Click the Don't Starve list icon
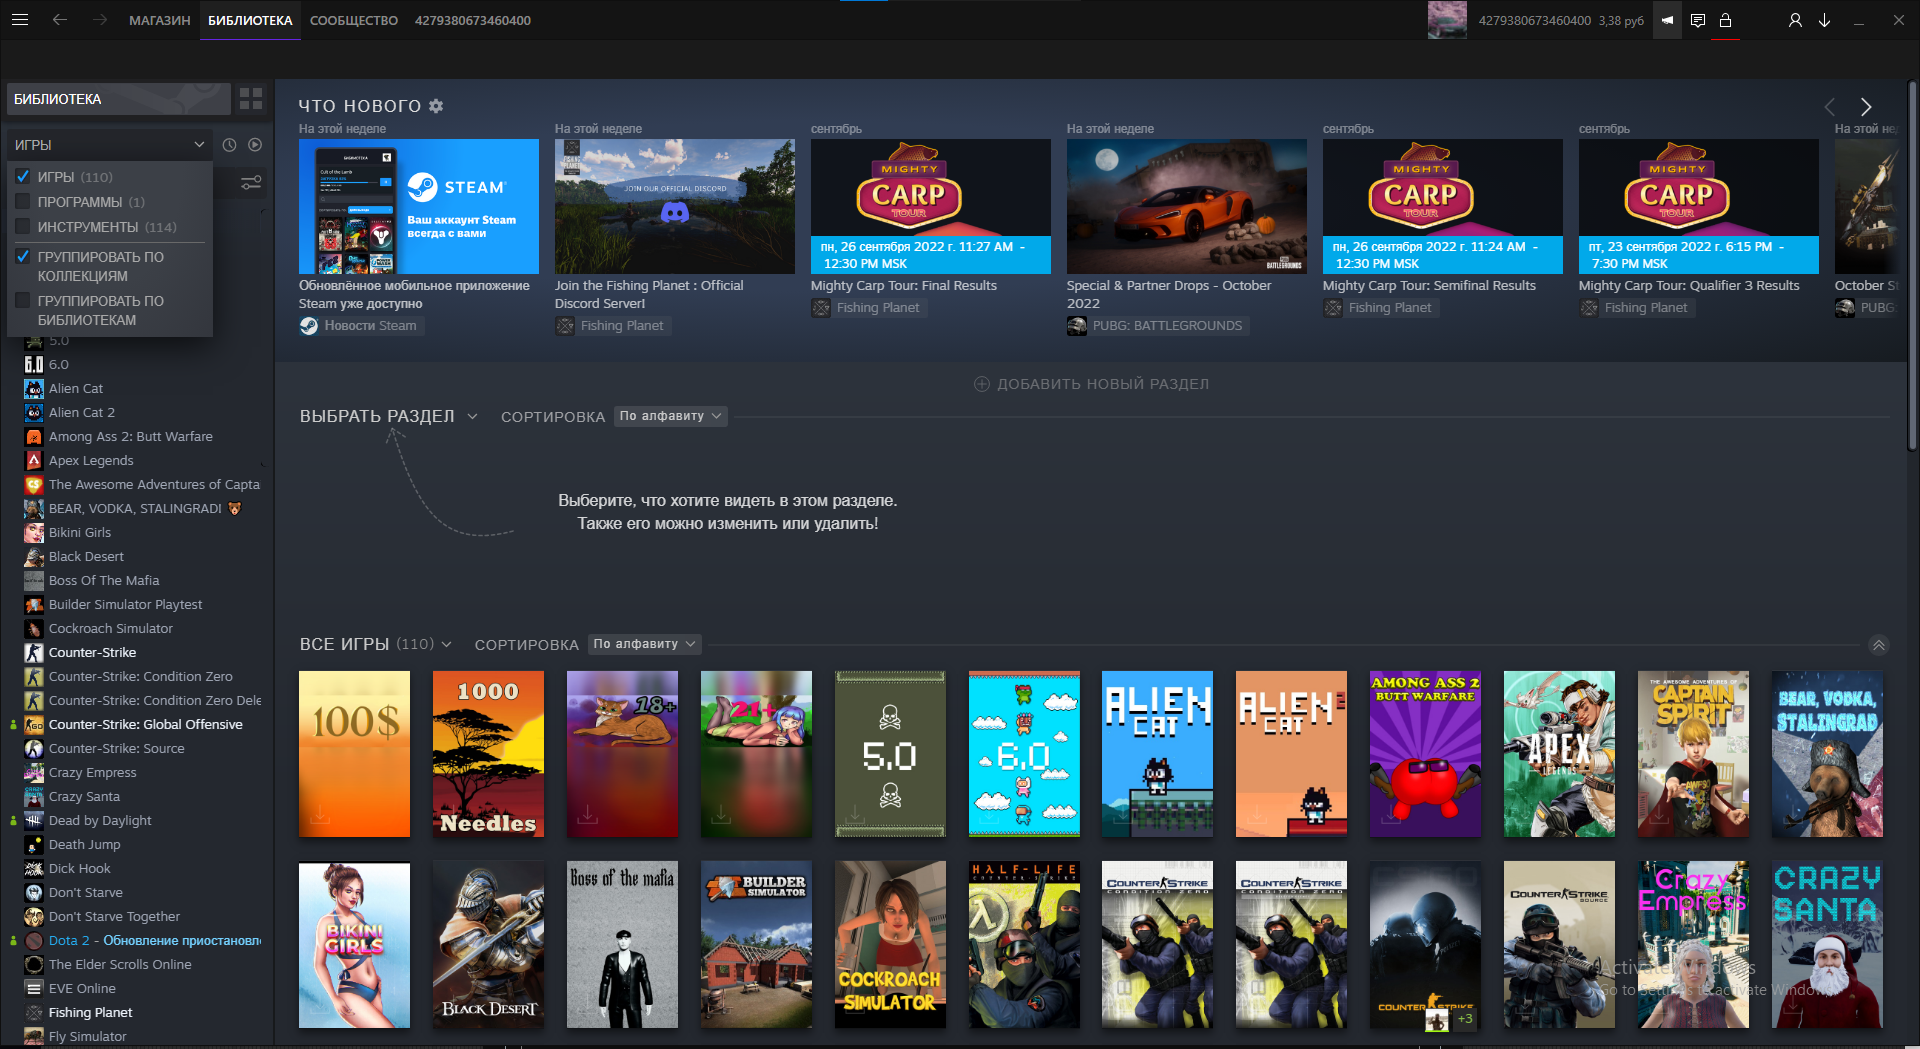Viewport: 1920px width, 1049px height. point(34,892)
